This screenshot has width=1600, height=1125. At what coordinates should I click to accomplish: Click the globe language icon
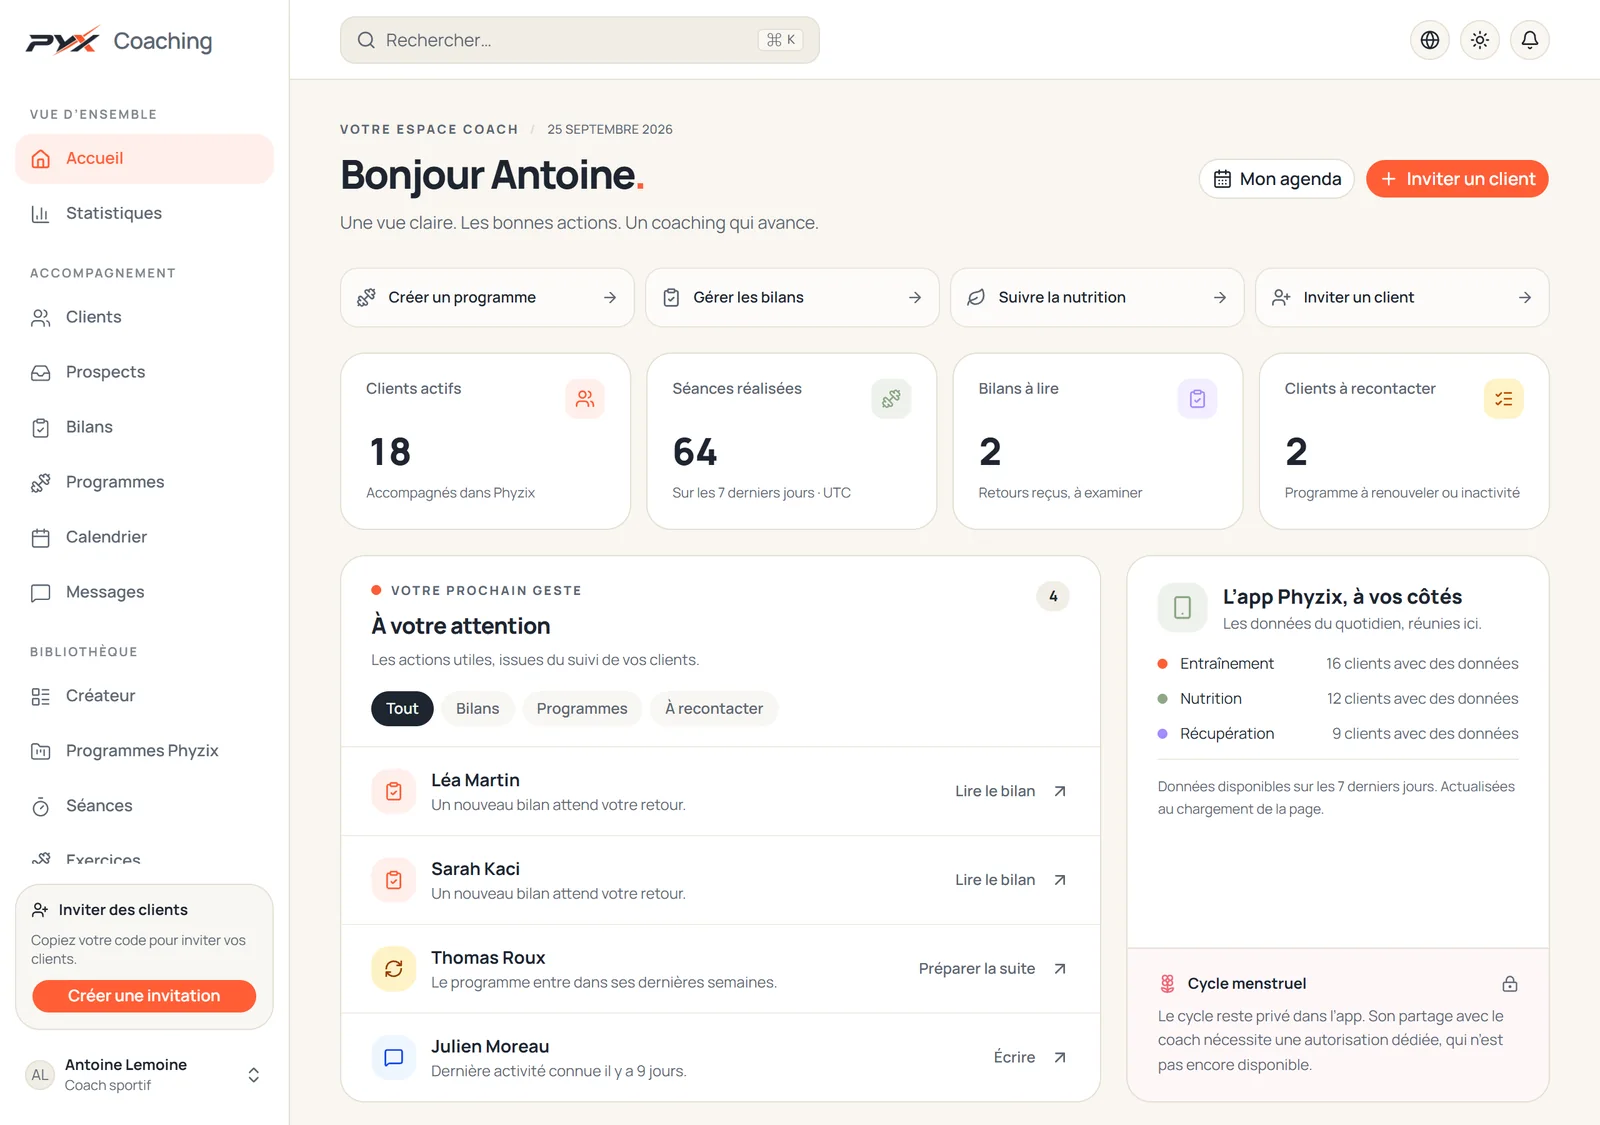coord(1430,40)
